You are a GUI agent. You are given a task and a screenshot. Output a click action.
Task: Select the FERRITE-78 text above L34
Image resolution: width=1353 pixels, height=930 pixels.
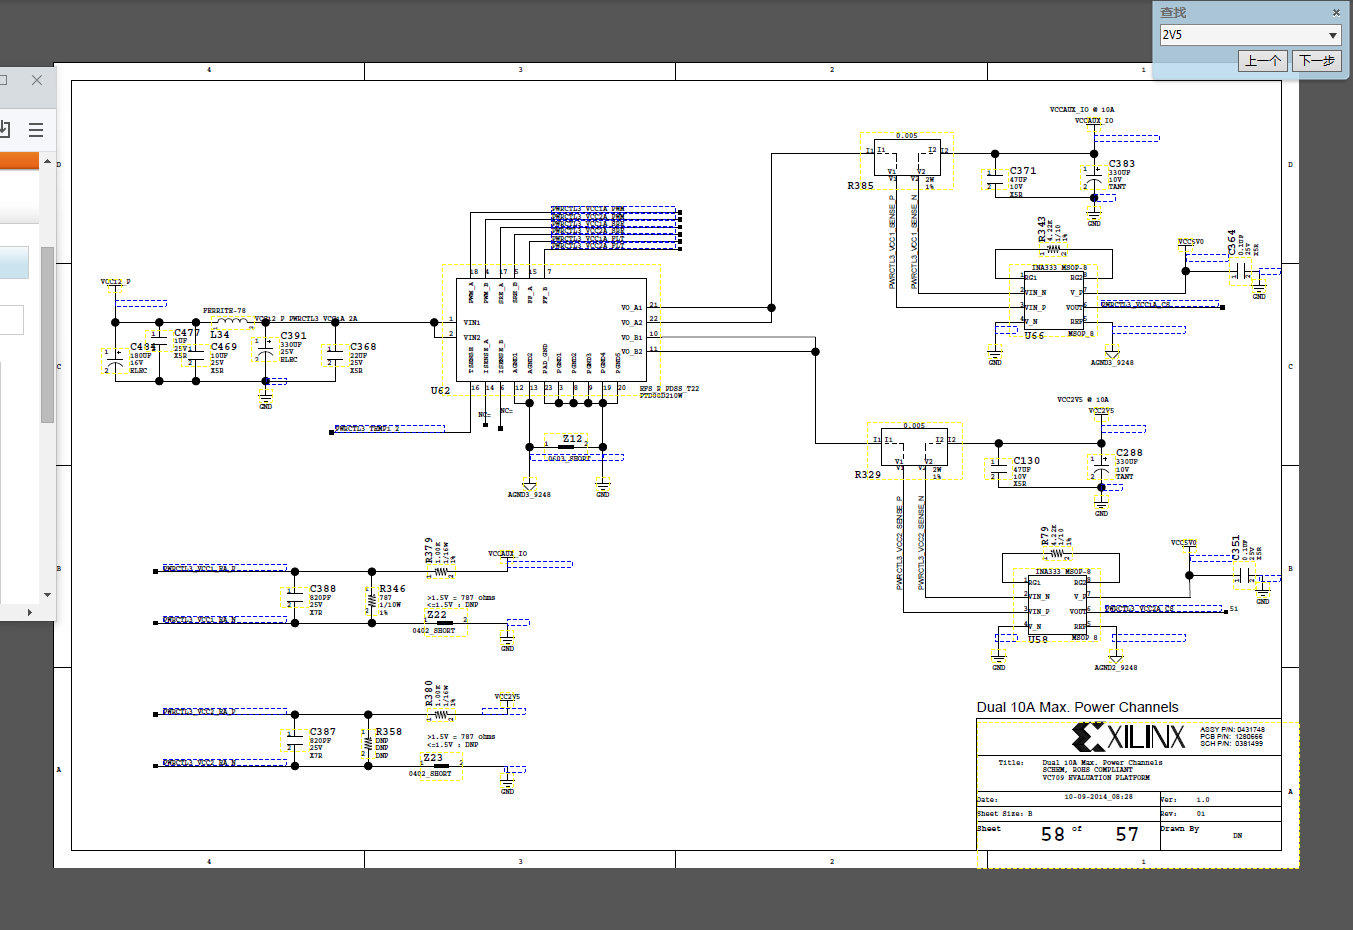224,311
